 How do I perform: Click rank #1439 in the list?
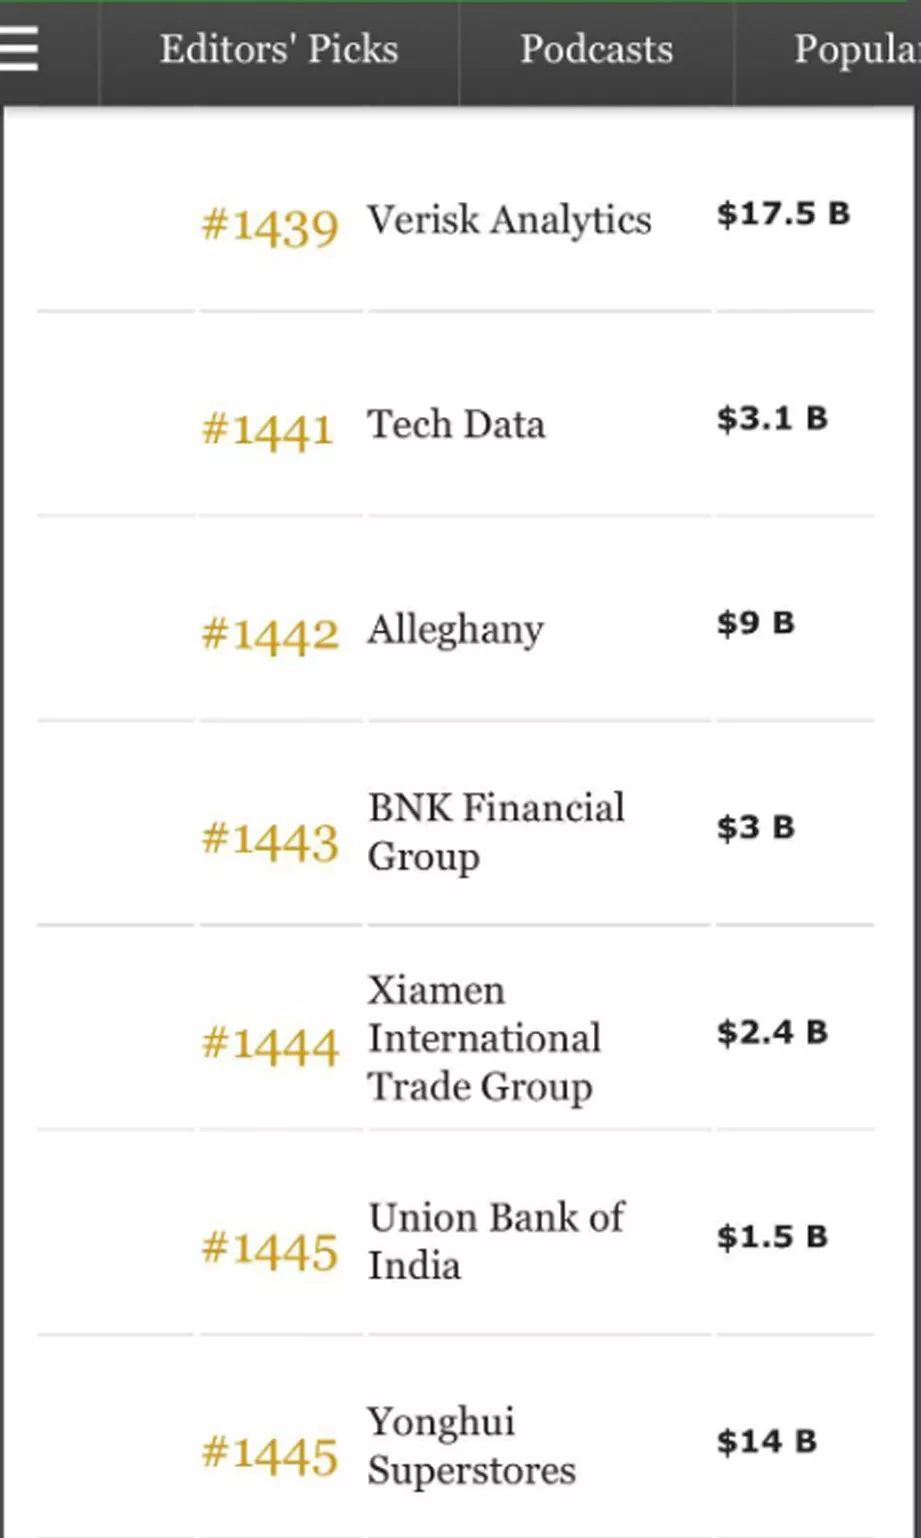click(x=270, y=226)
